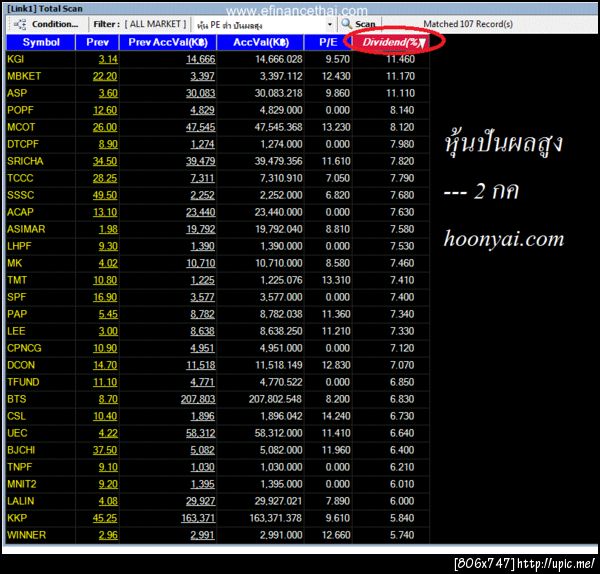This screenshot has height=574, width=600.
Task: Select the LEE symbol
Action: tap(16, 331)
